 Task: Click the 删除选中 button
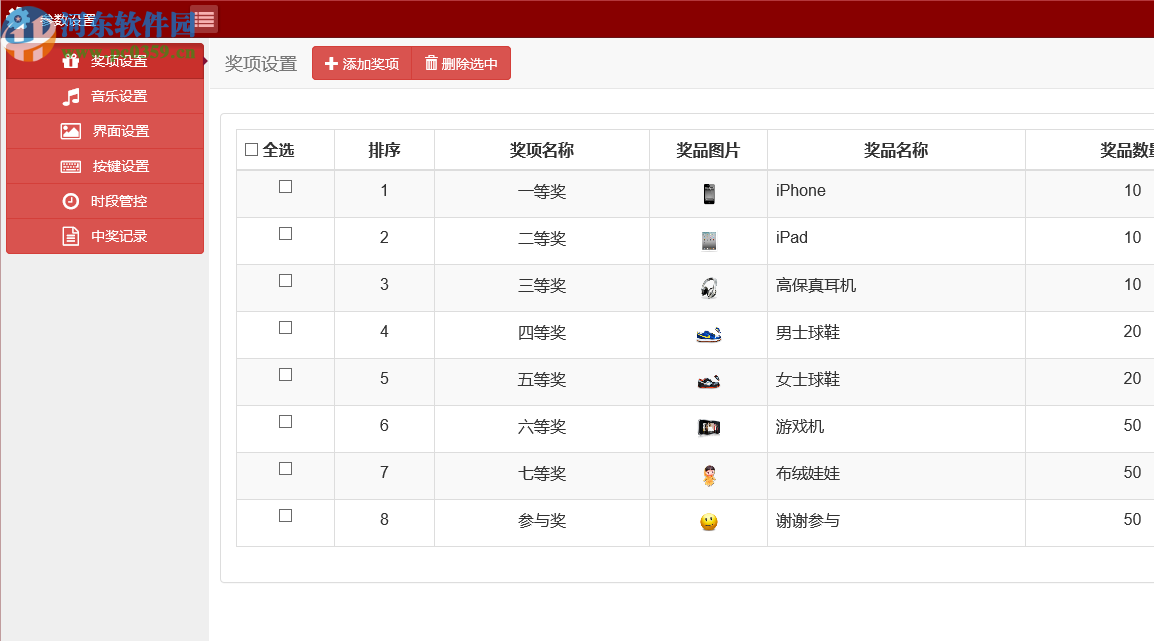coord(461,63)
